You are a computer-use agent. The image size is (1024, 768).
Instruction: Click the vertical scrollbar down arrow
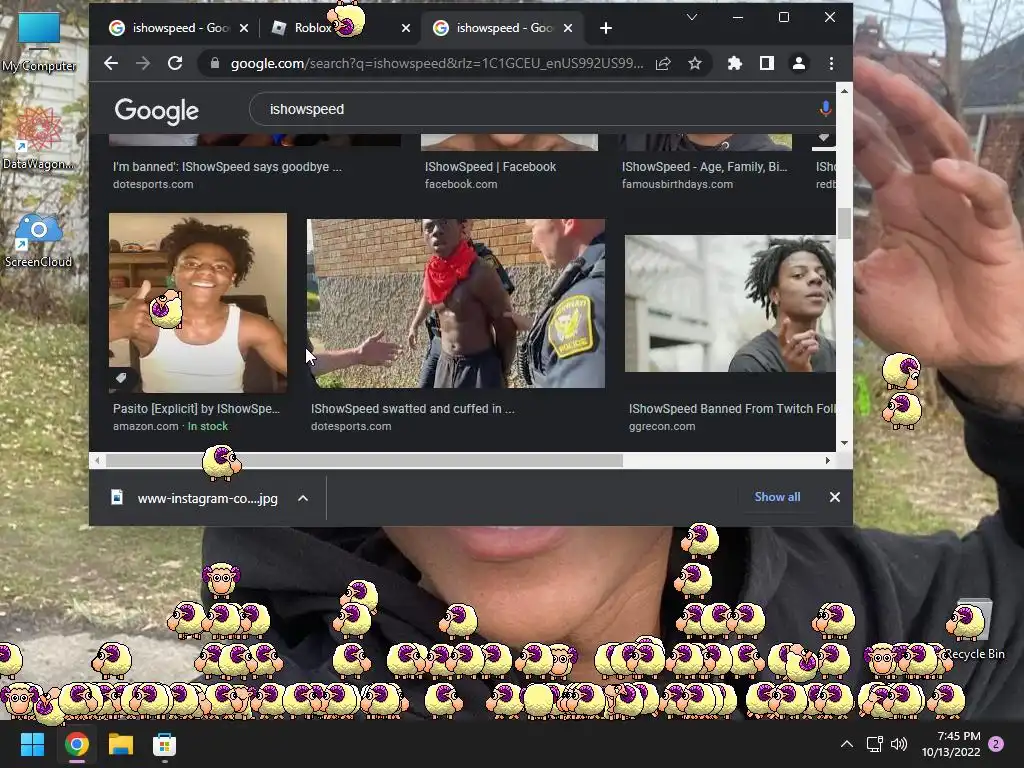pyautogui.click(x=844, y=443)
